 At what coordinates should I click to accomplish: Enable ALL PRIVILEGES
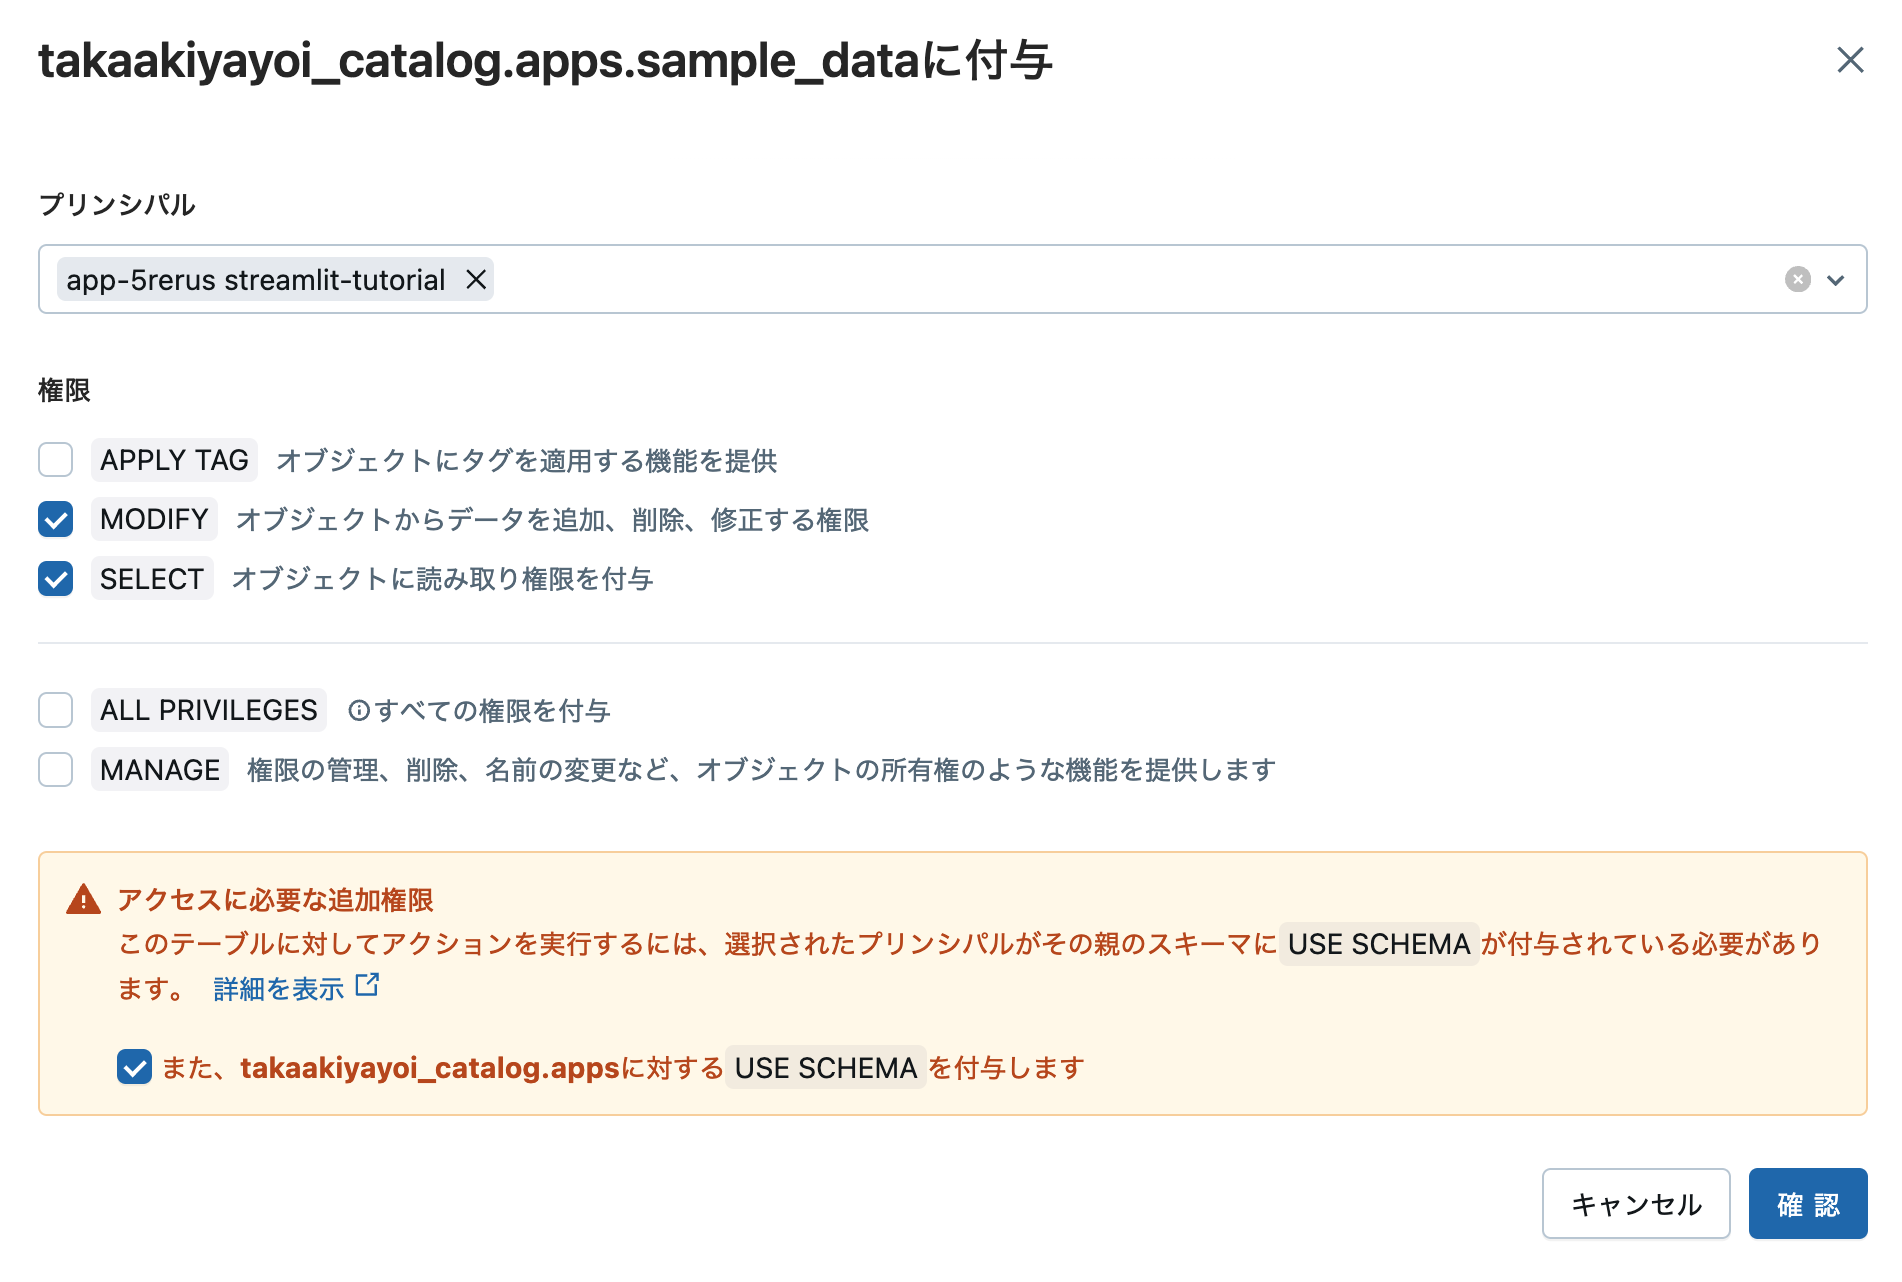click(x=55, y=710)
